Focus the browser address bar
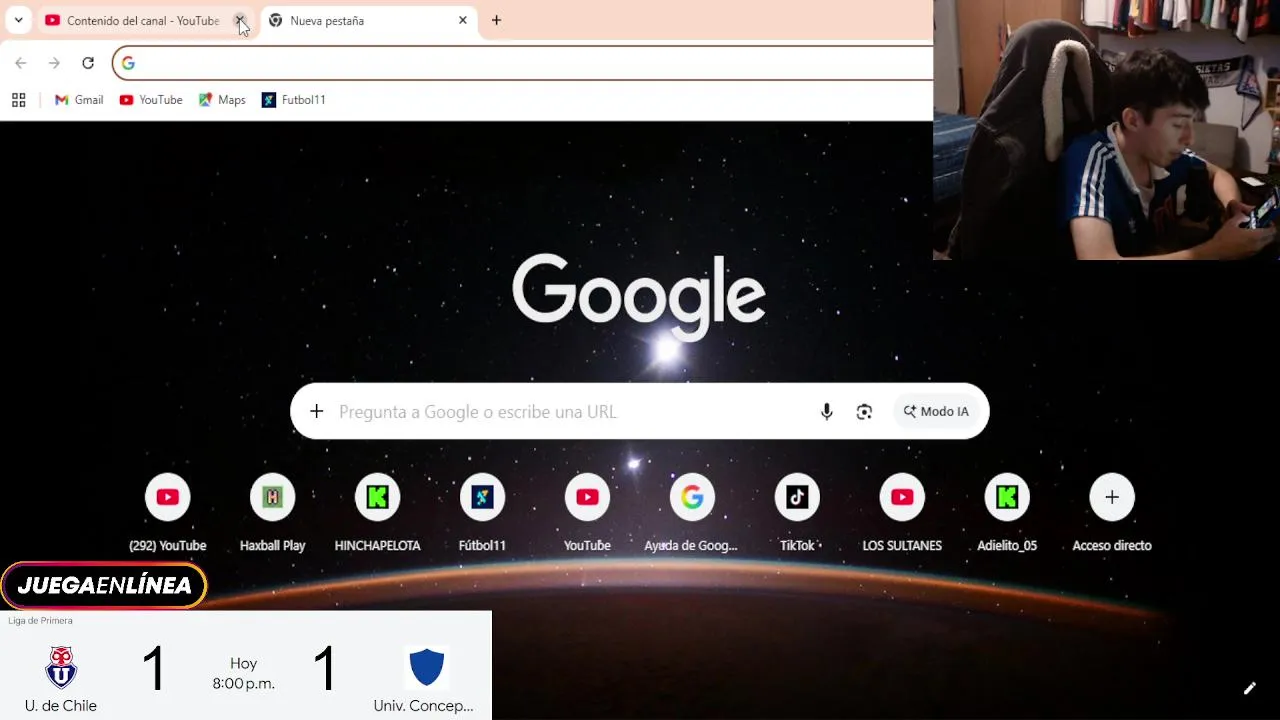The width and height of the screenshot is (1280, 720). click(523, 63)
